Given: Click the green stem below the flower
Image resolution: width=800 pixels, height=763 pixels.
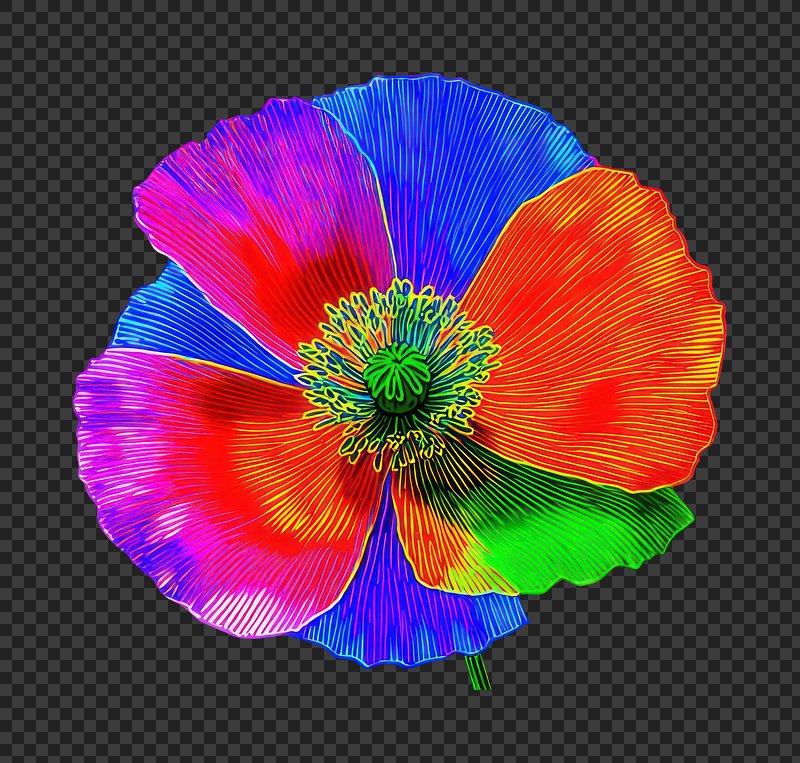Looking at the screenshot, I should [x=478, y=672].
